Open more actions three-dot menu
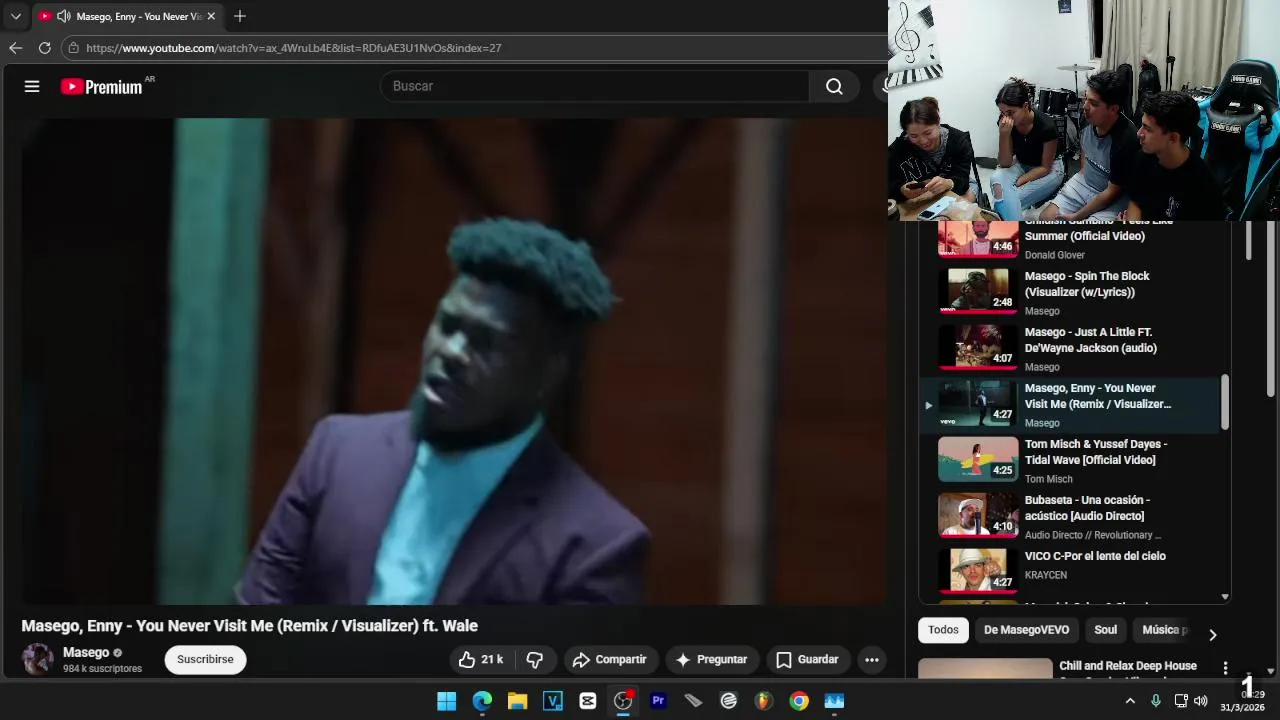Viewport: 1280px width, 720px height. coord(872,660)
